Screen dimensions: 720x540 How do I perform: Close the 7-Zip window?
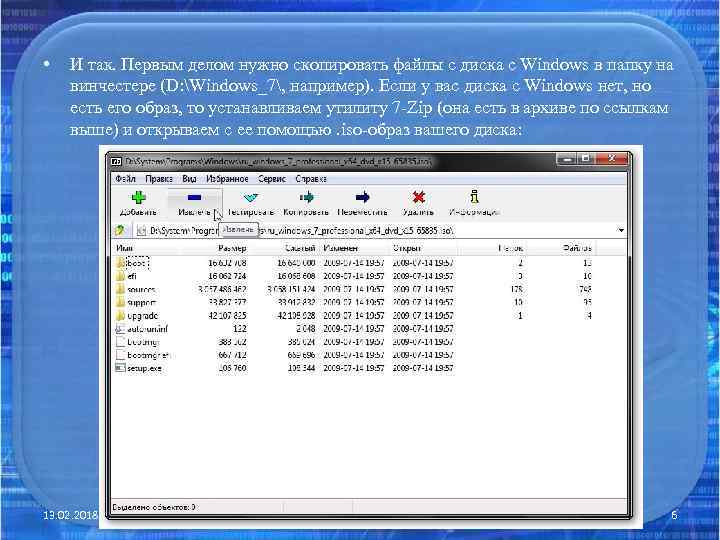coord(611,159)
